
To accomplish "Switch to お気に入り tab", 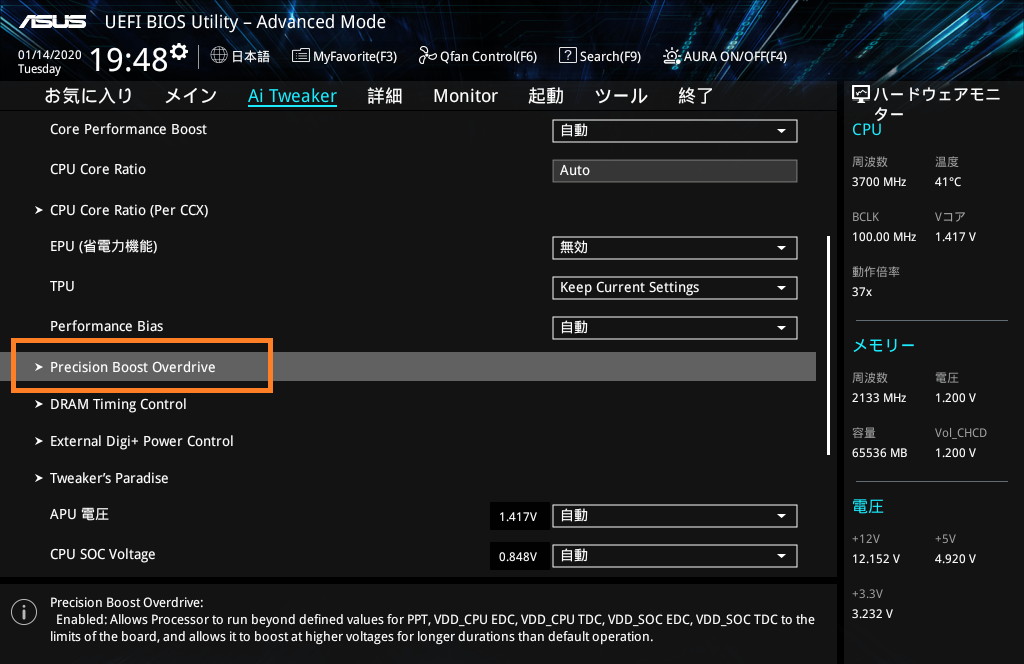I will tap(89, 96).
